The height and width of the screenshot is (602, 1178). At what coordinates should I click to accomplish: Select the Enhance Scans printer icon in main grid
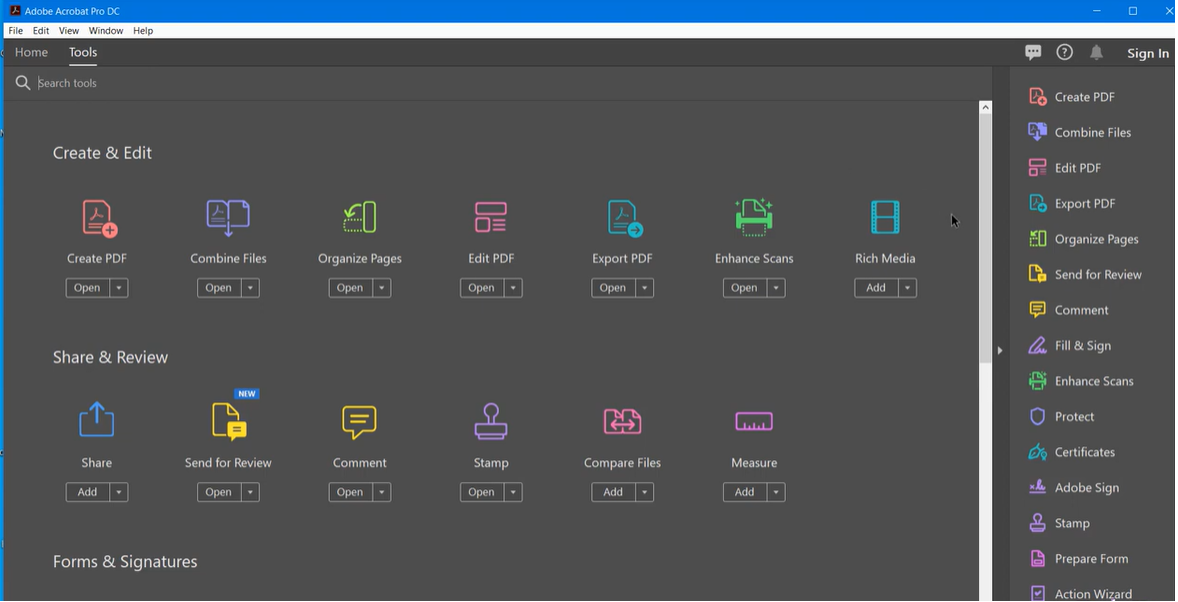[x=754, y=217]
